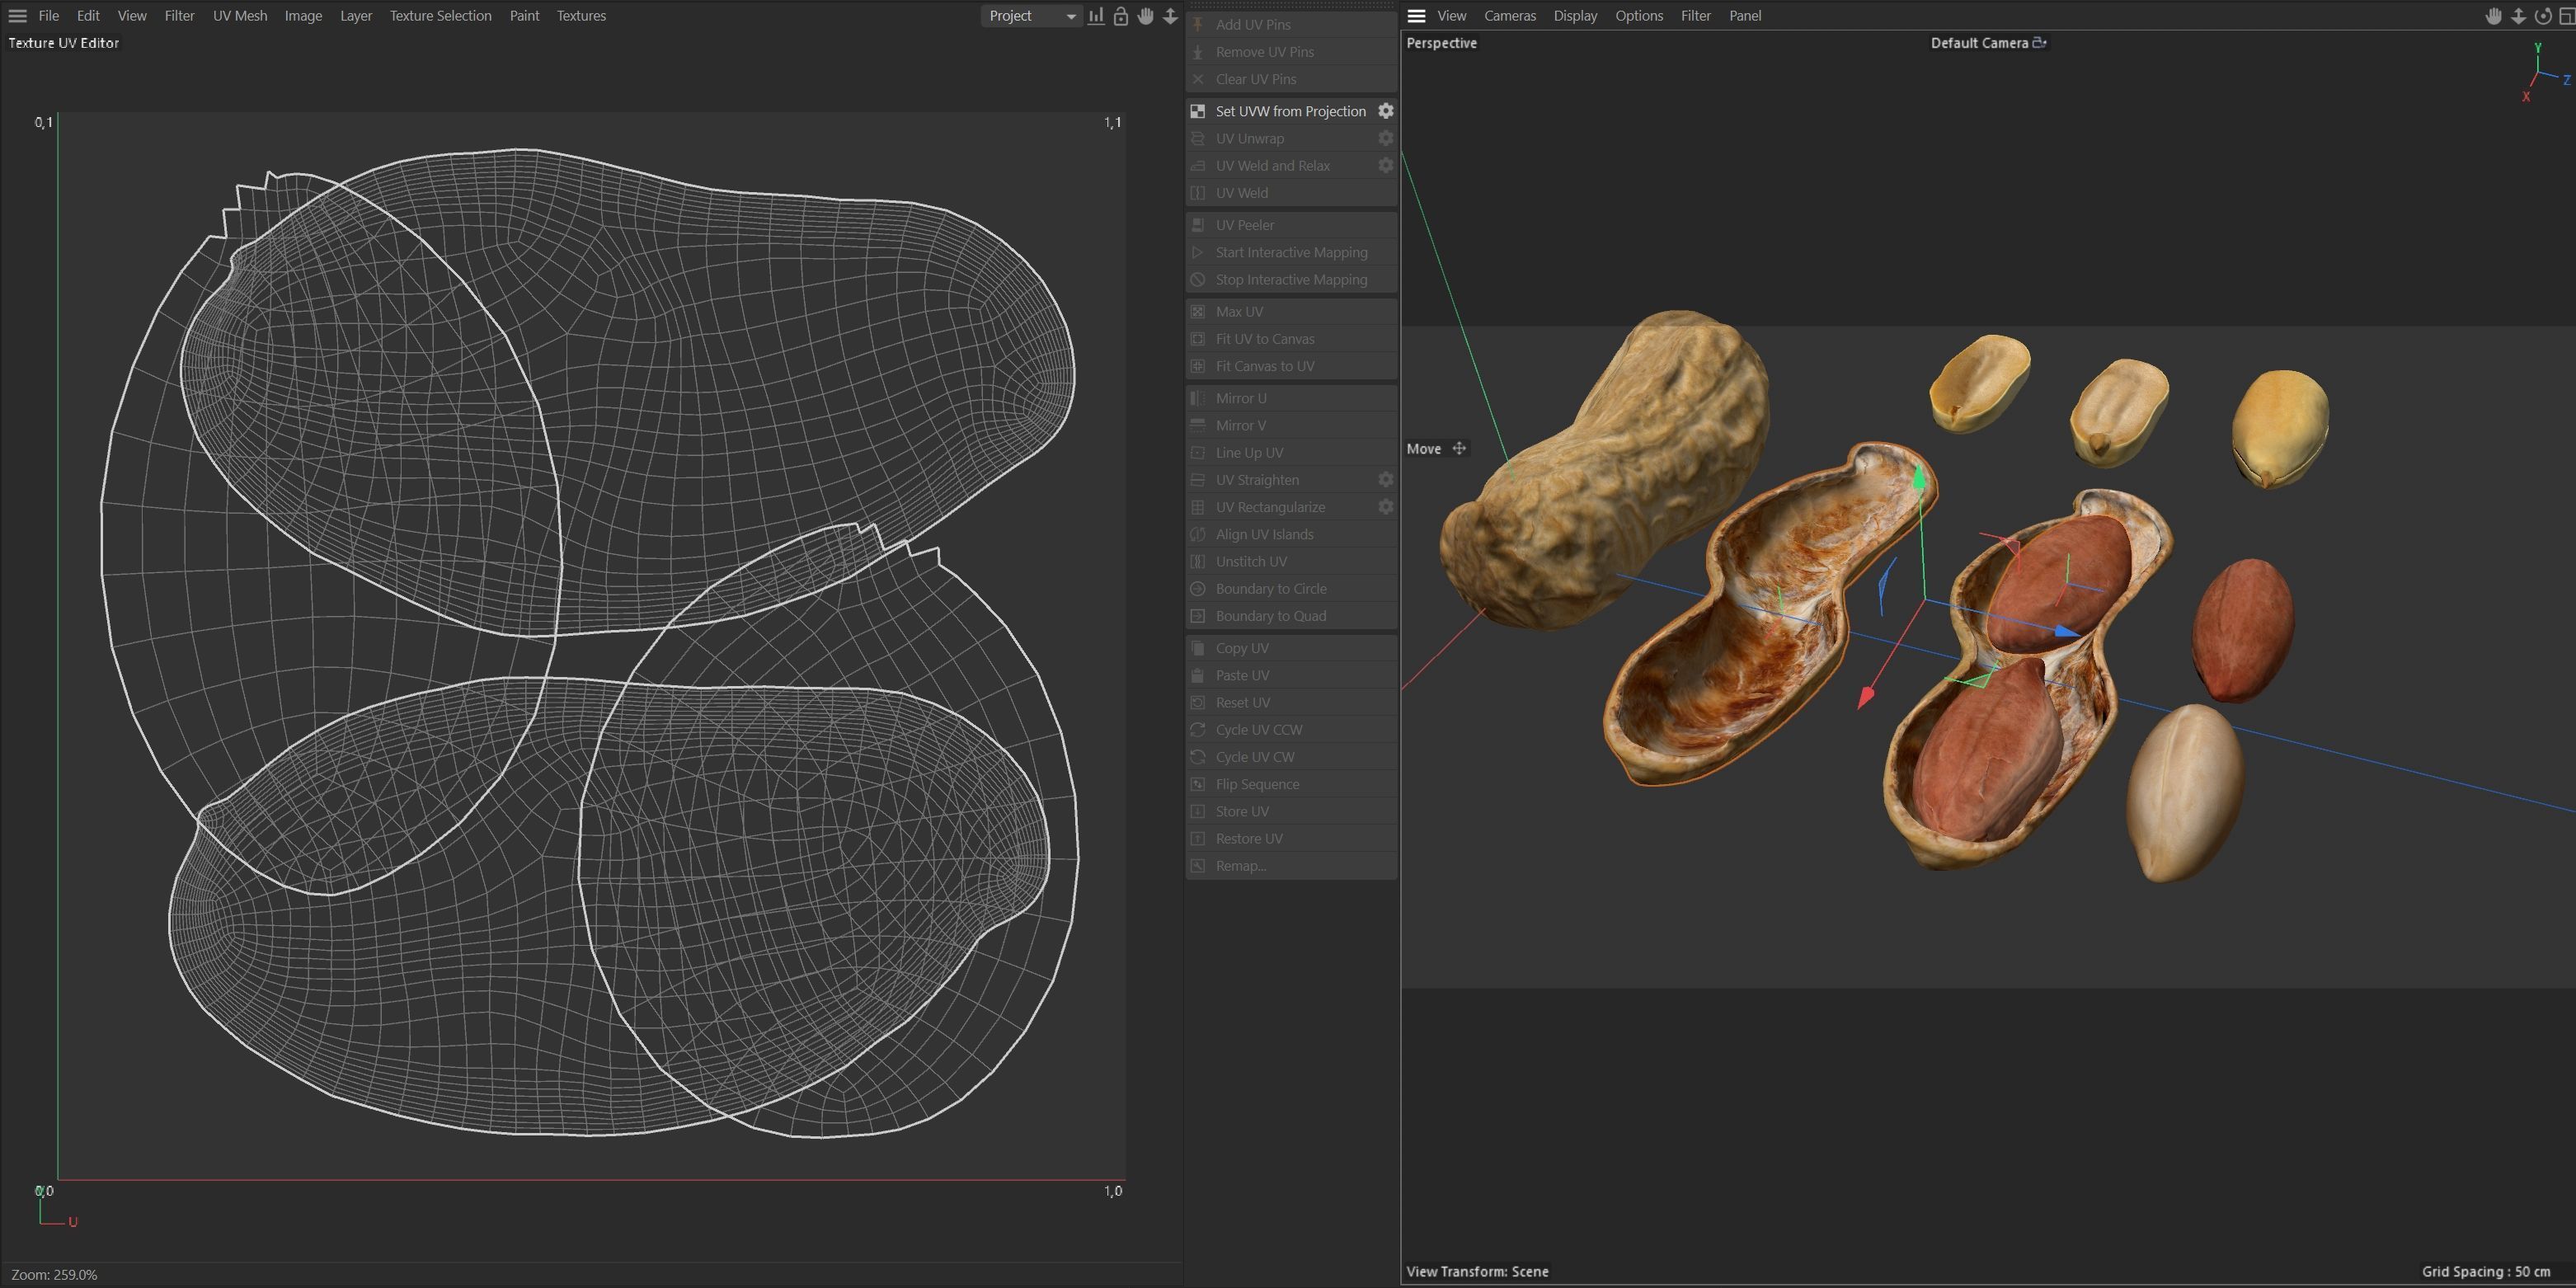This screenshot has height=1288, width=2576.
Task: Click the Clear UV Pins X icon
Action: tap(1198, 79)
